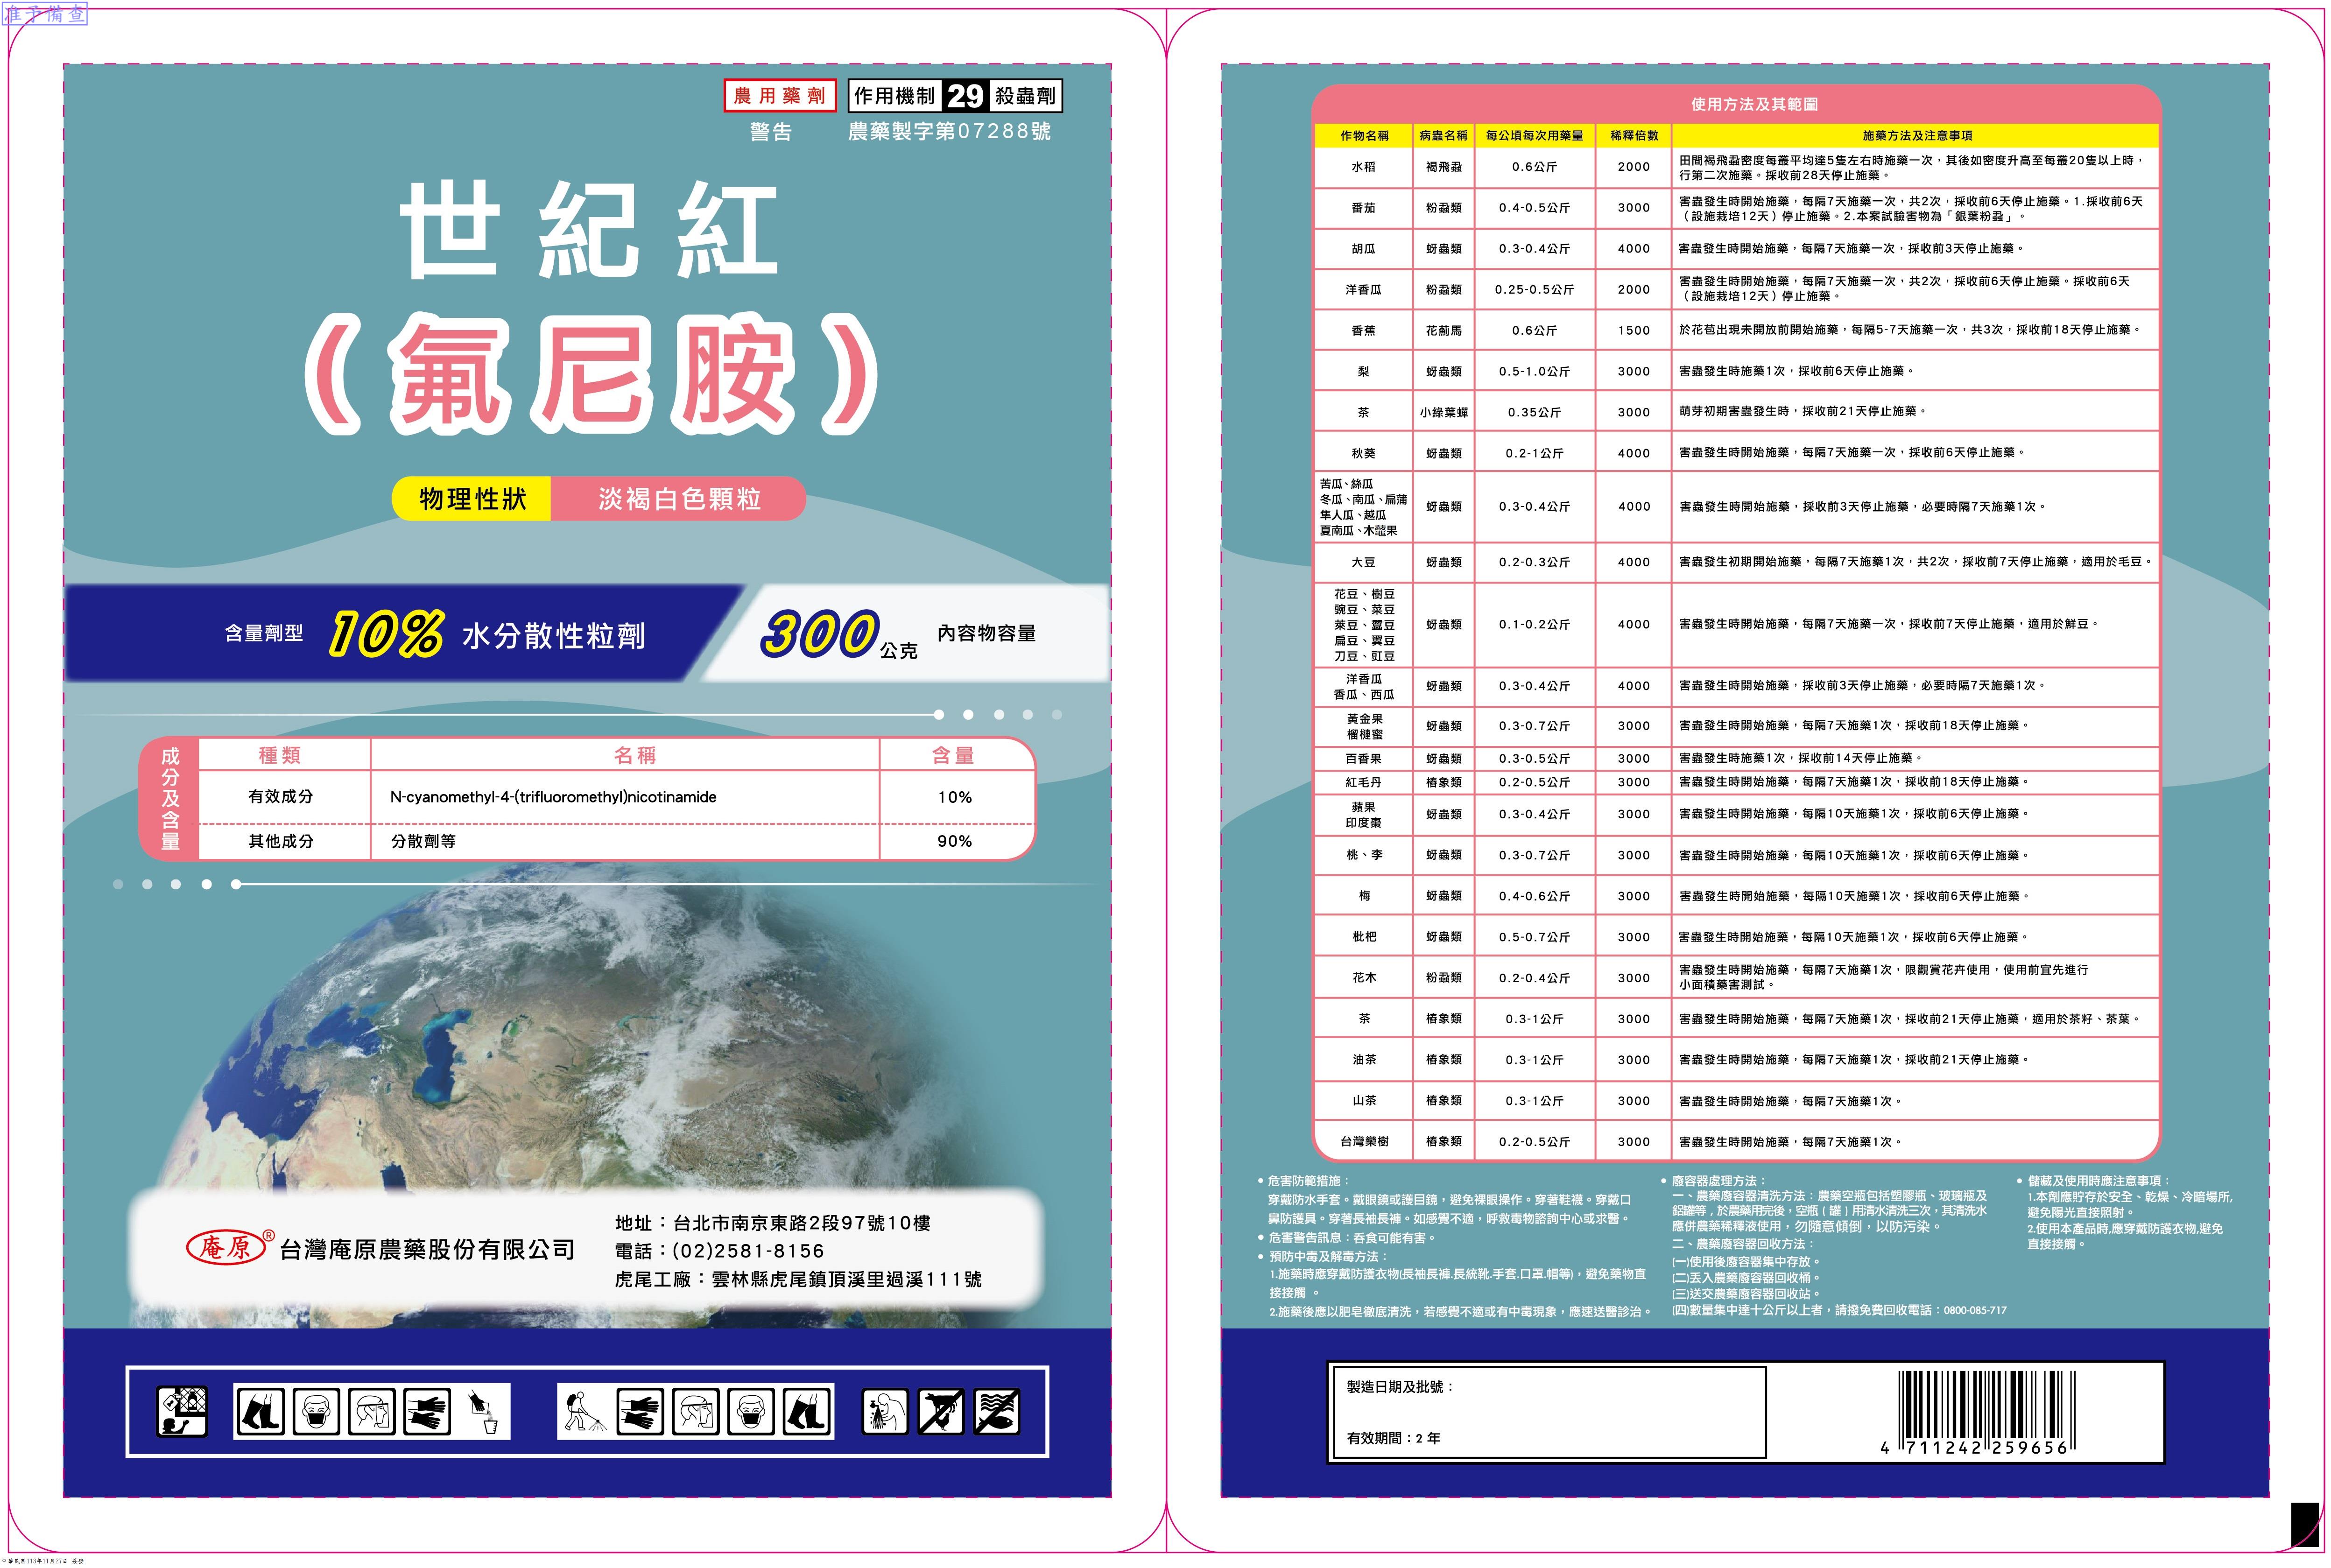This screenshot has height=1568, width=2331.
Task: Click the 病蟲名稱 column header
Action: (x=1443, y=135)
